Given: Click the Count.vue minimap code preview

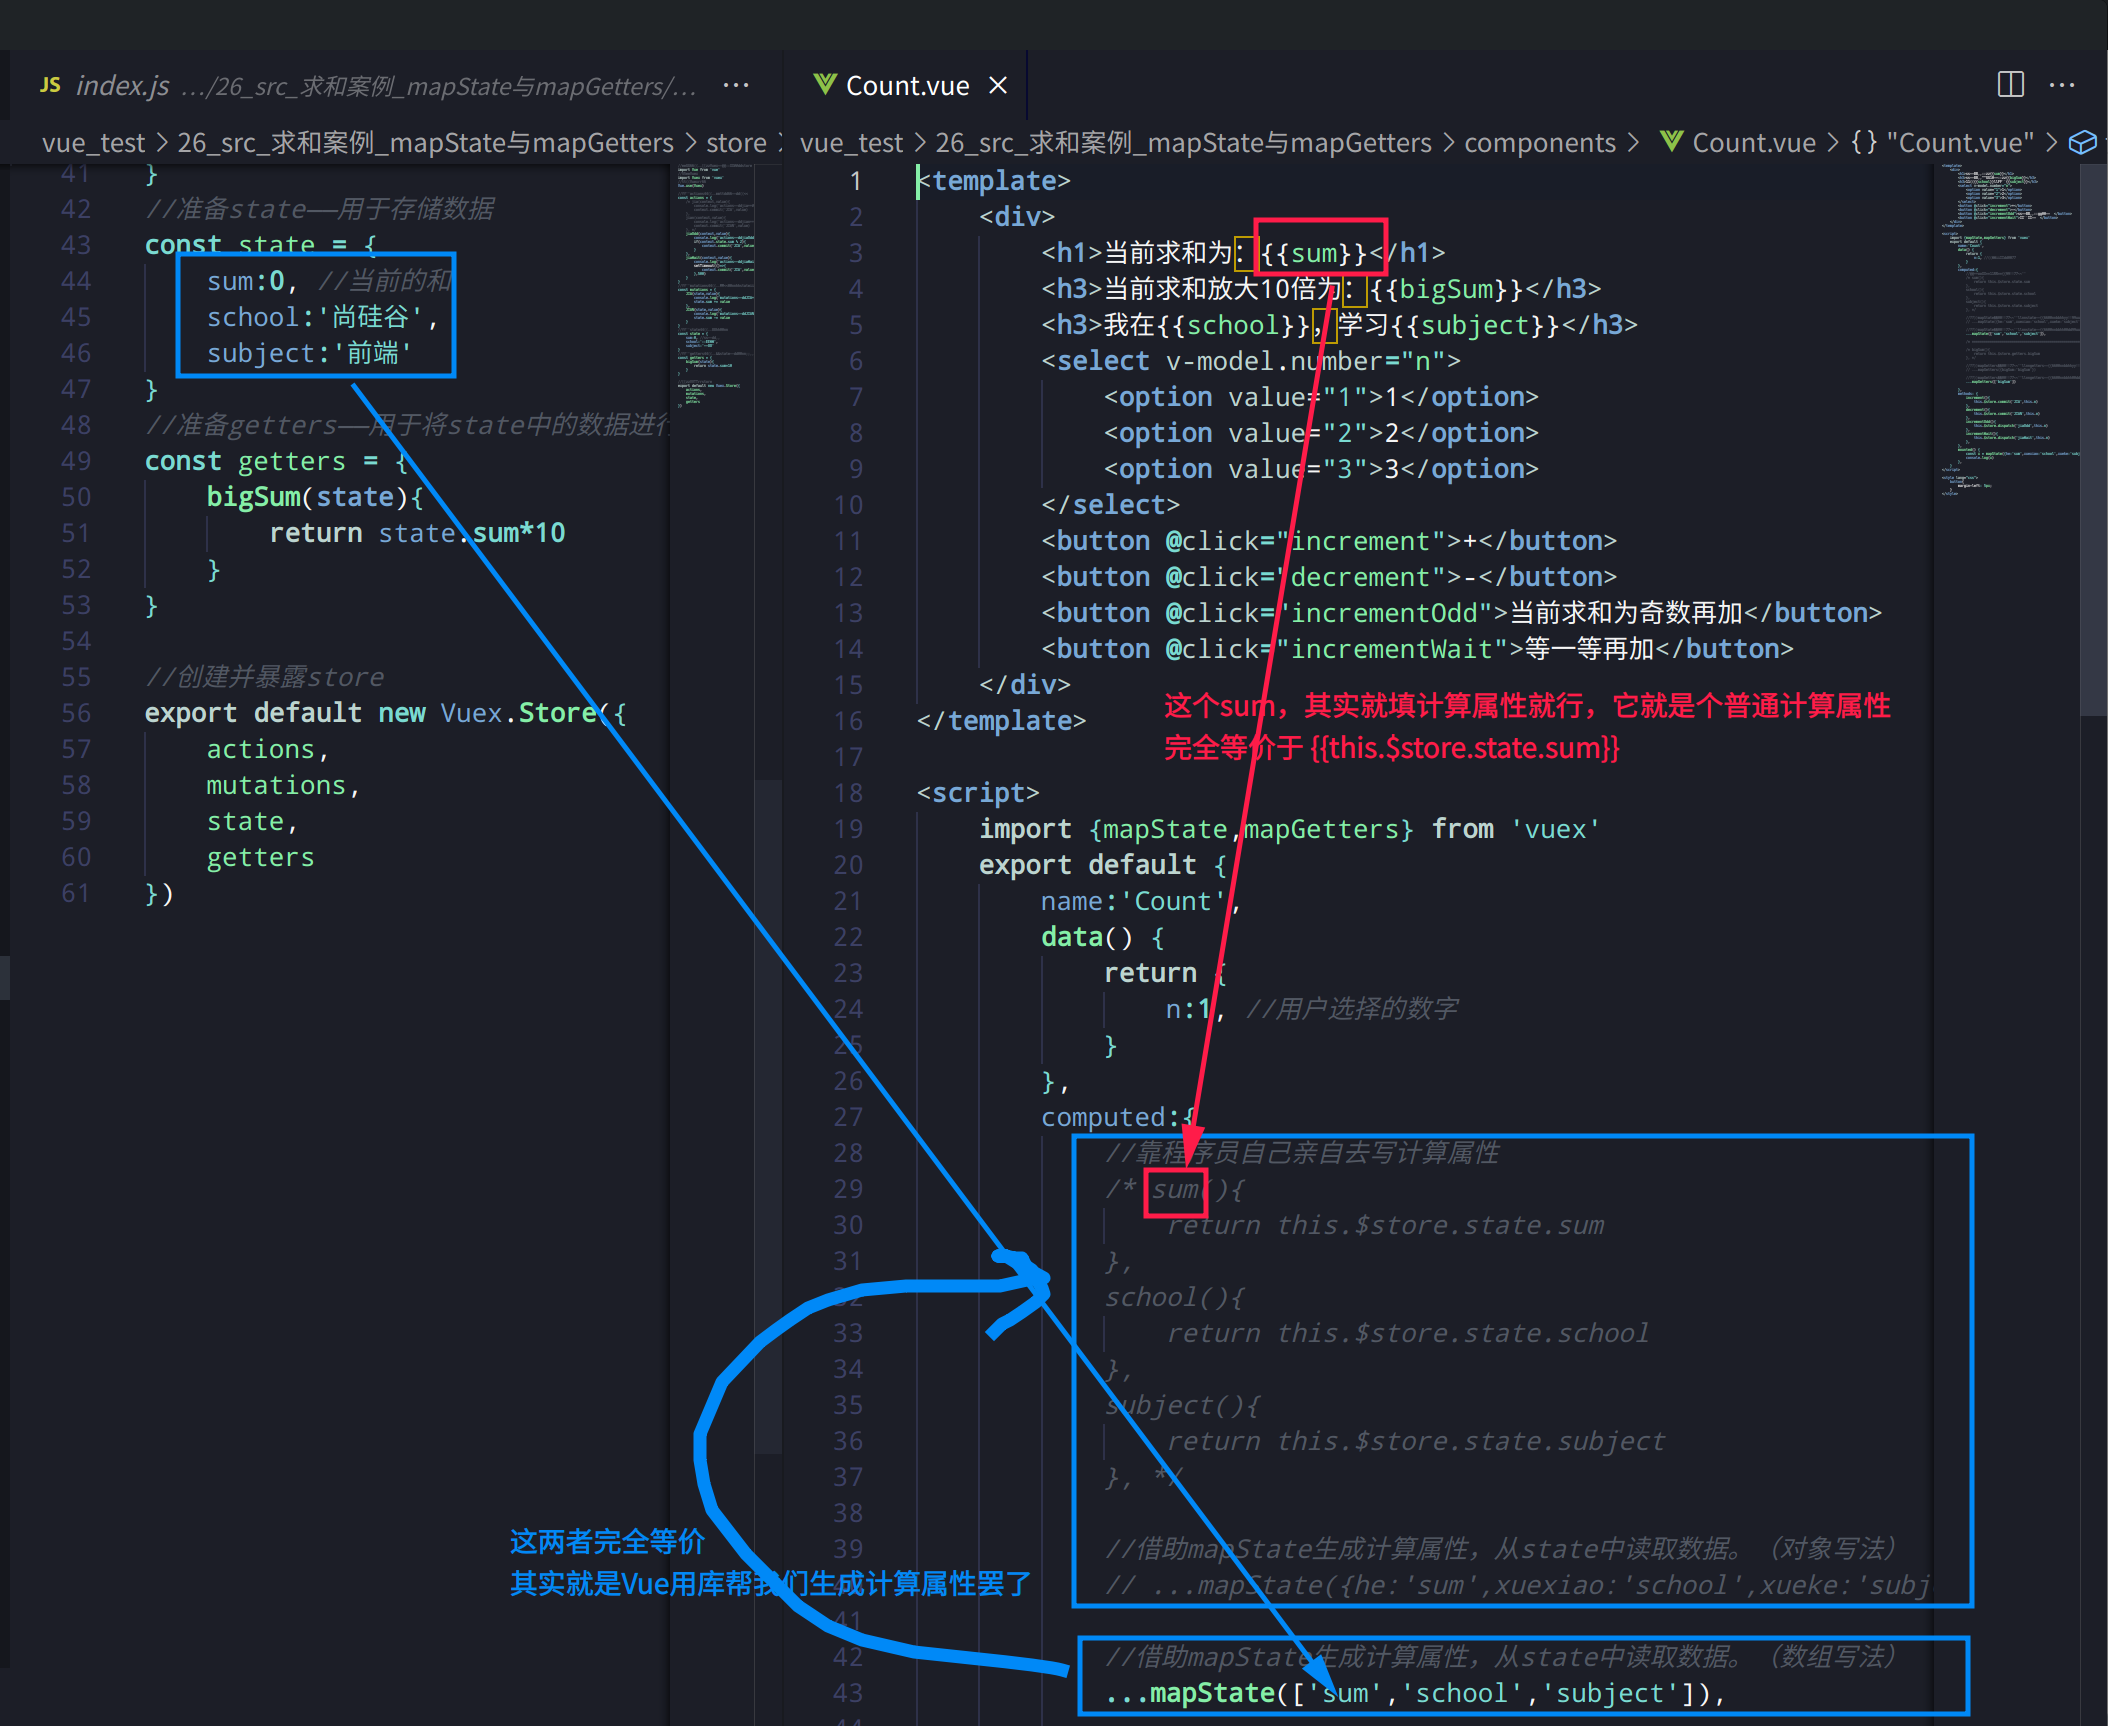Looking at the screenshot, I should tap(2008, 330).
